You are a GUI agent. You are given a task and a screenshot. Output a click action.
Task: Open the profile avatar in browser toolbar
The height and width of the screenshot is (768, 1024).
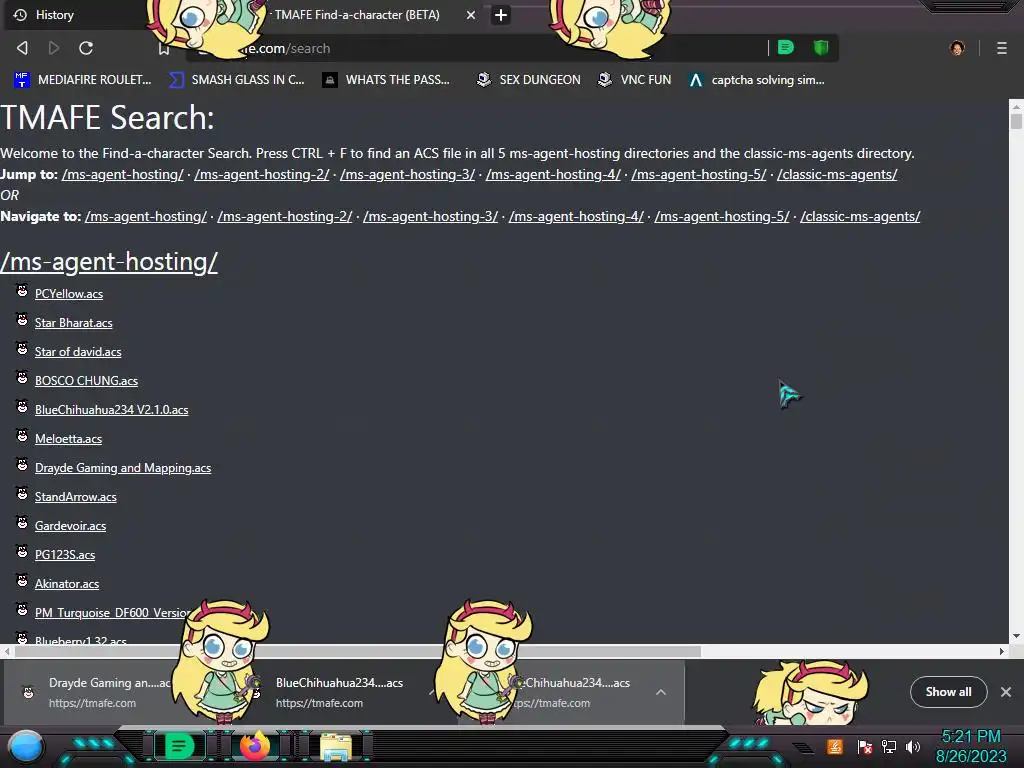[957, 48]
